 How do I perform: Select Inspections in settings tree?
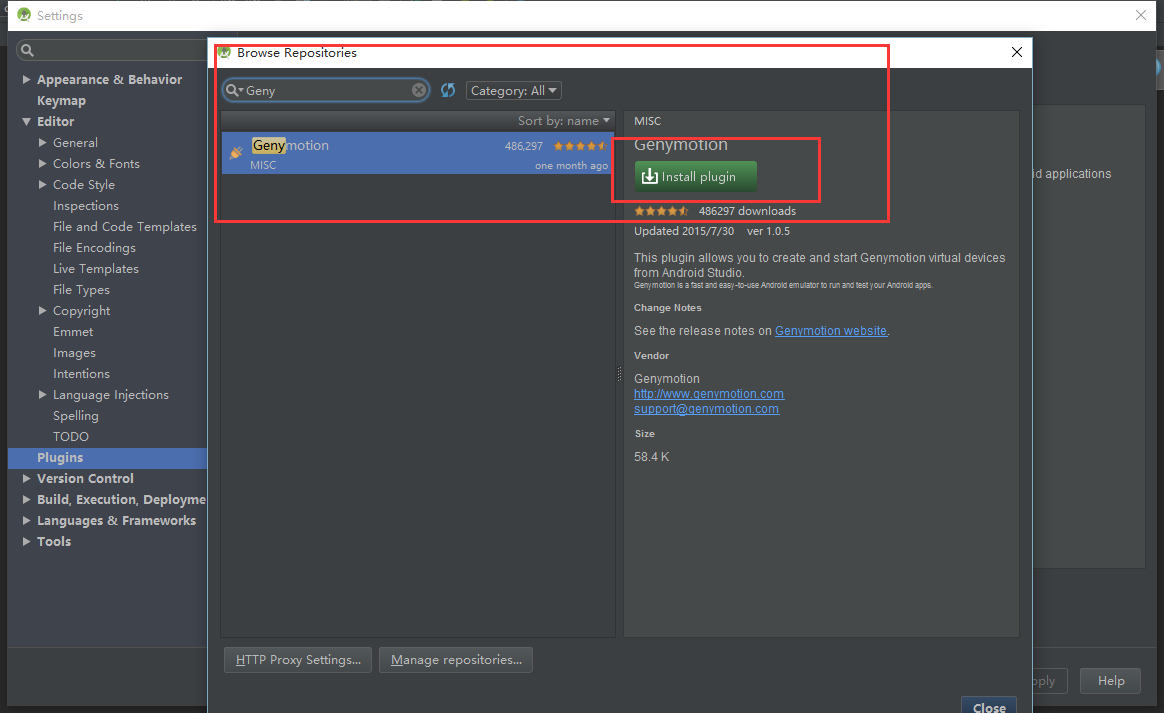[85, 206]
